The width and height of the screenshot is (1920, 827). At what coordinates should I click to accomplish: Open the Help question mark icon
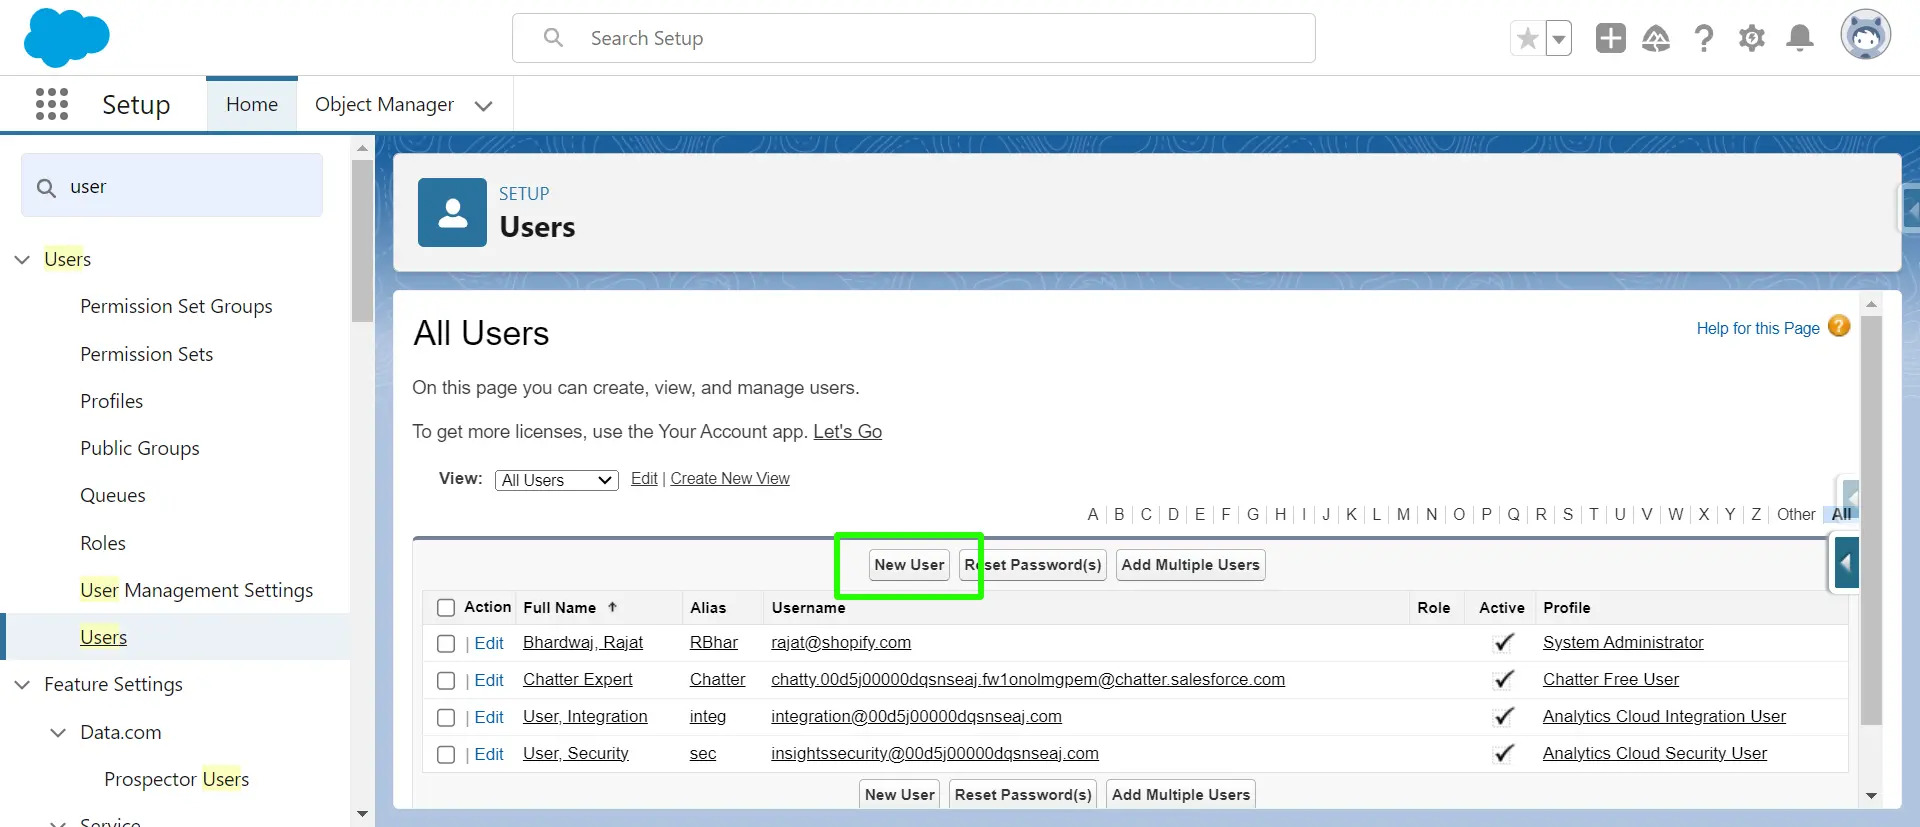pyautogui.click(x=1704, y=38)
